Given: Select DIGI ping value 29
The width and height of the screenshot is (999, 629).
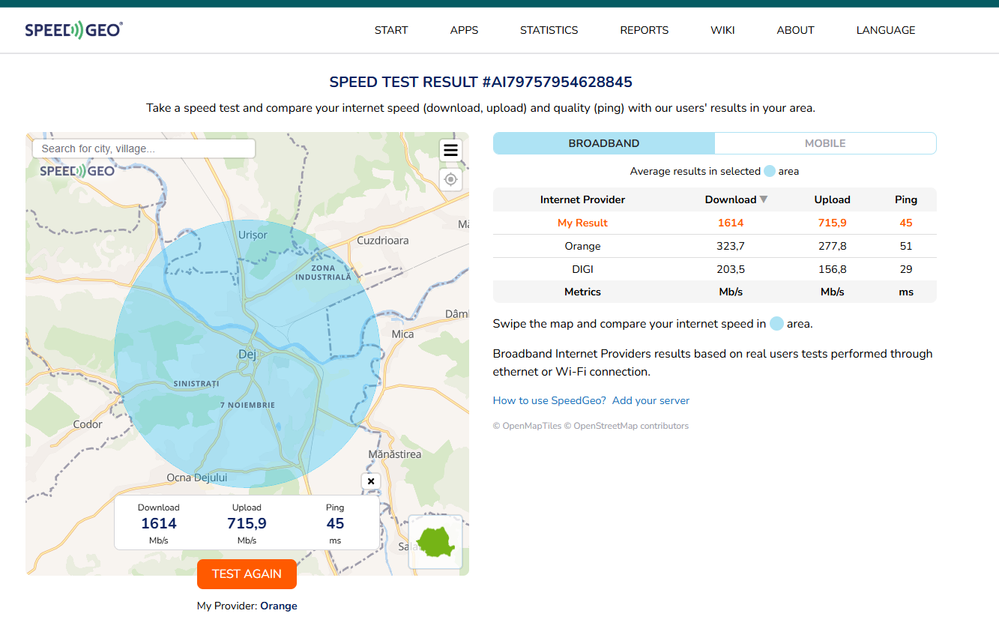Looking at the screenshot, I should [906, 269].
